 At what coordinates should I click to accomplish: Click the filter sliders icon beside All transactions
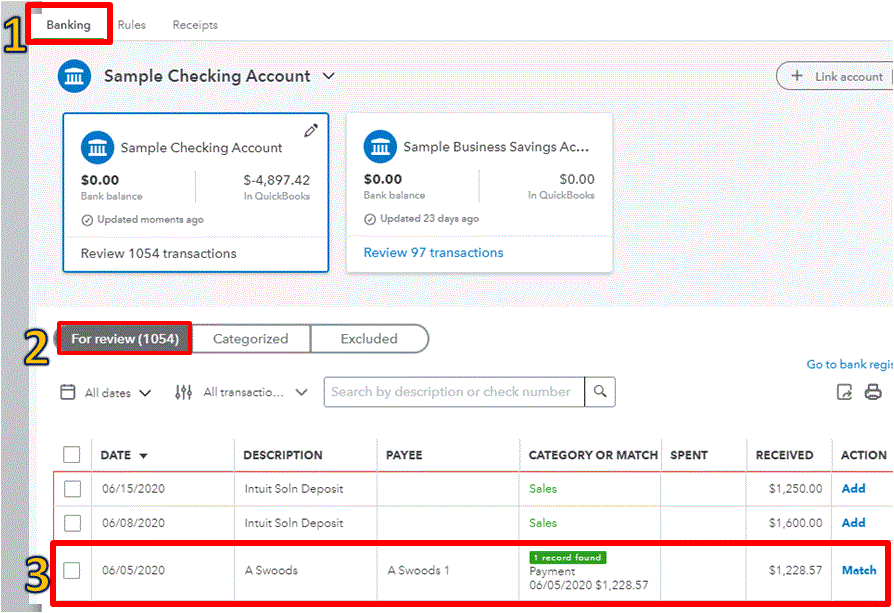(x=184, y=392)
